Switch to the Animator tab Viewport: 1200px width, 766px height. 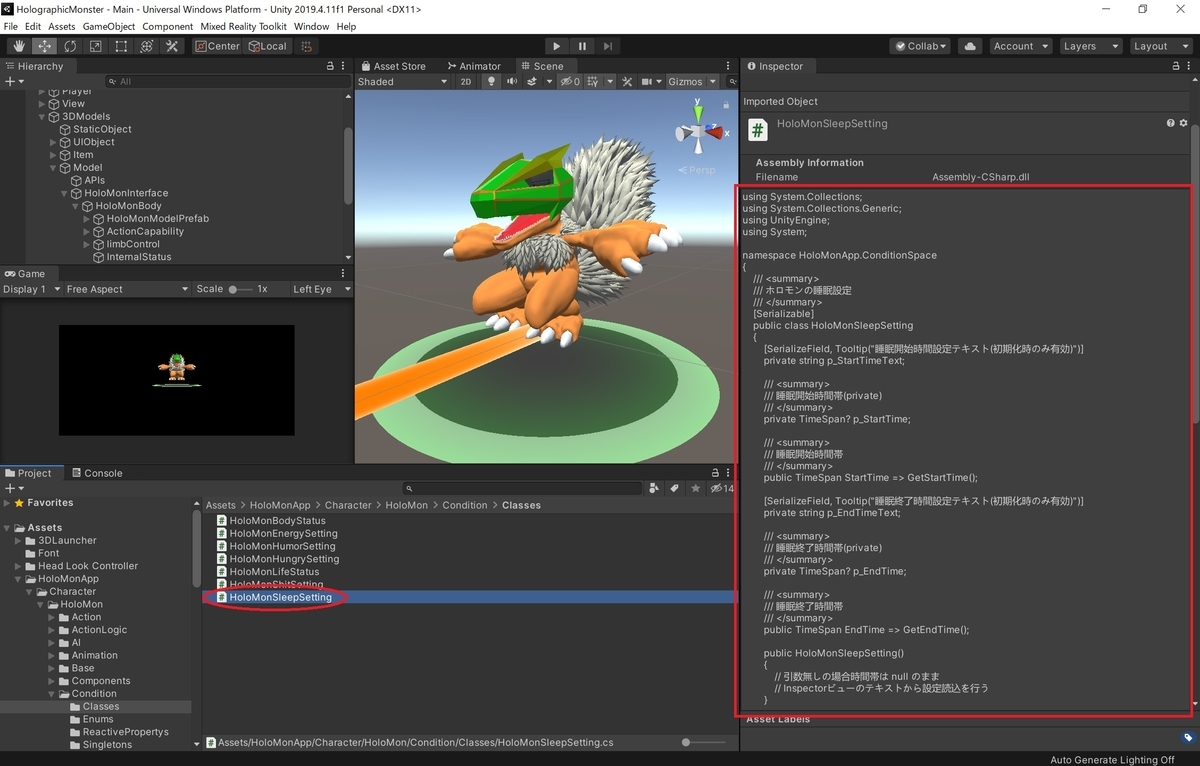point(473,66)
